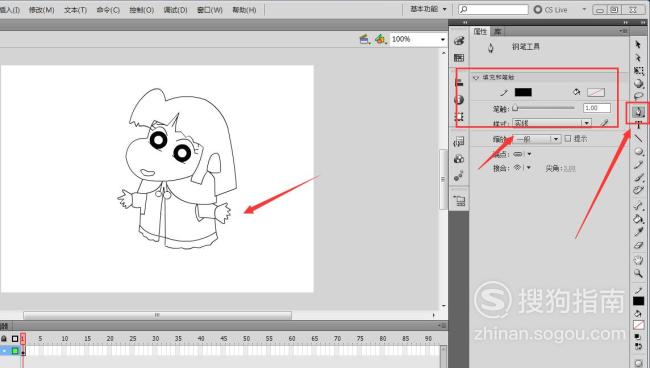
Task: Open the Align panel icon in dock
Action: tap(459, 82)
